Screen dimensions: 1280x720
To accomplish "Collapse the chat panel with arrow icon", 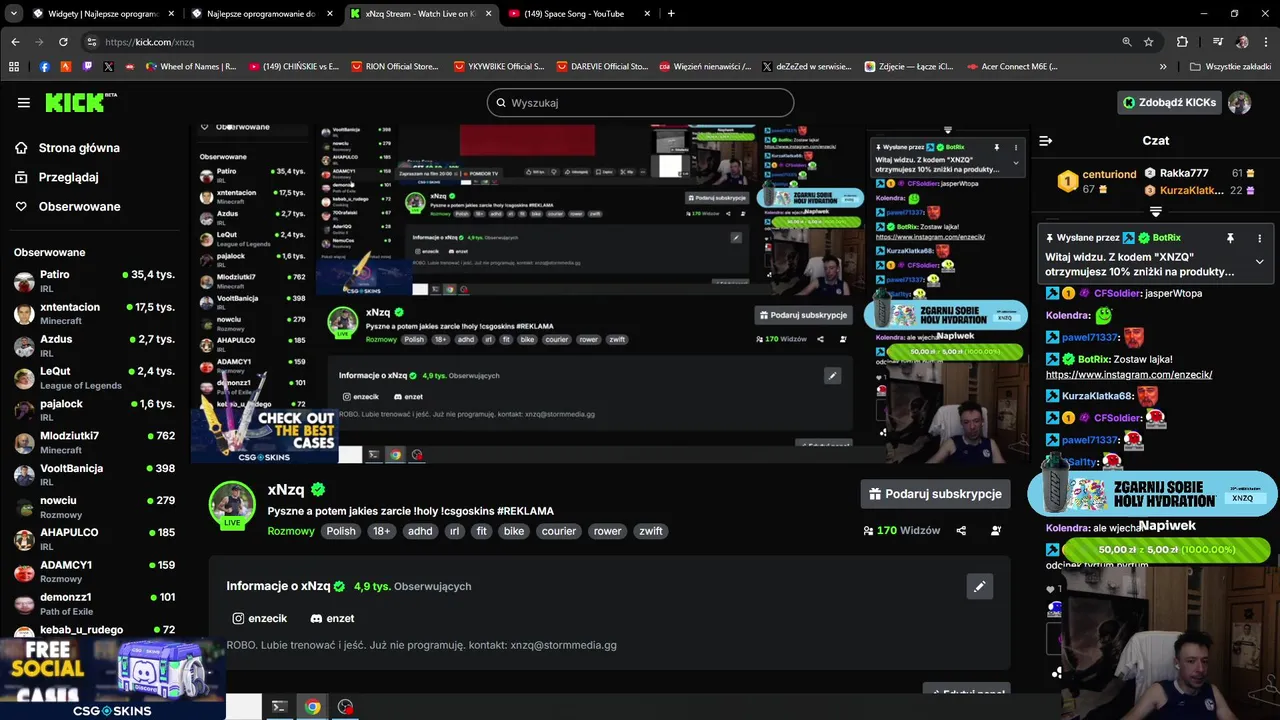I will [x=1045, y=141].
